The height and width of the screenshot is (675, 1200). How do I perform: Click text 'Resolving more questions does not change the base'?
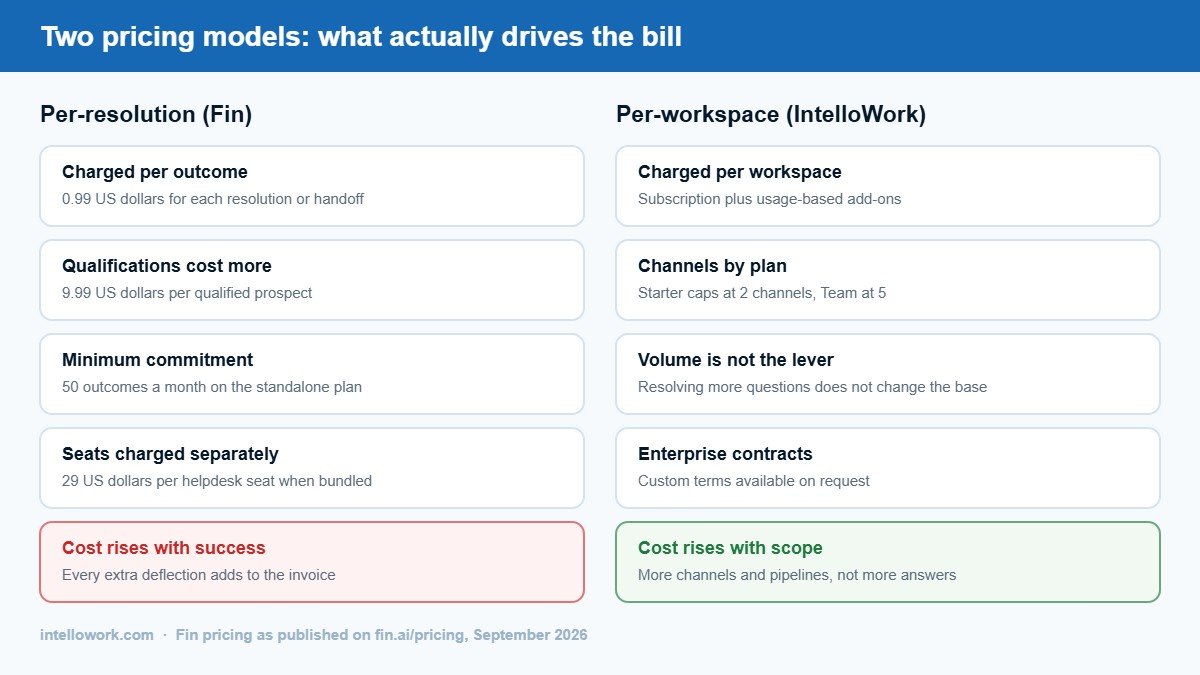coord(812,387)
